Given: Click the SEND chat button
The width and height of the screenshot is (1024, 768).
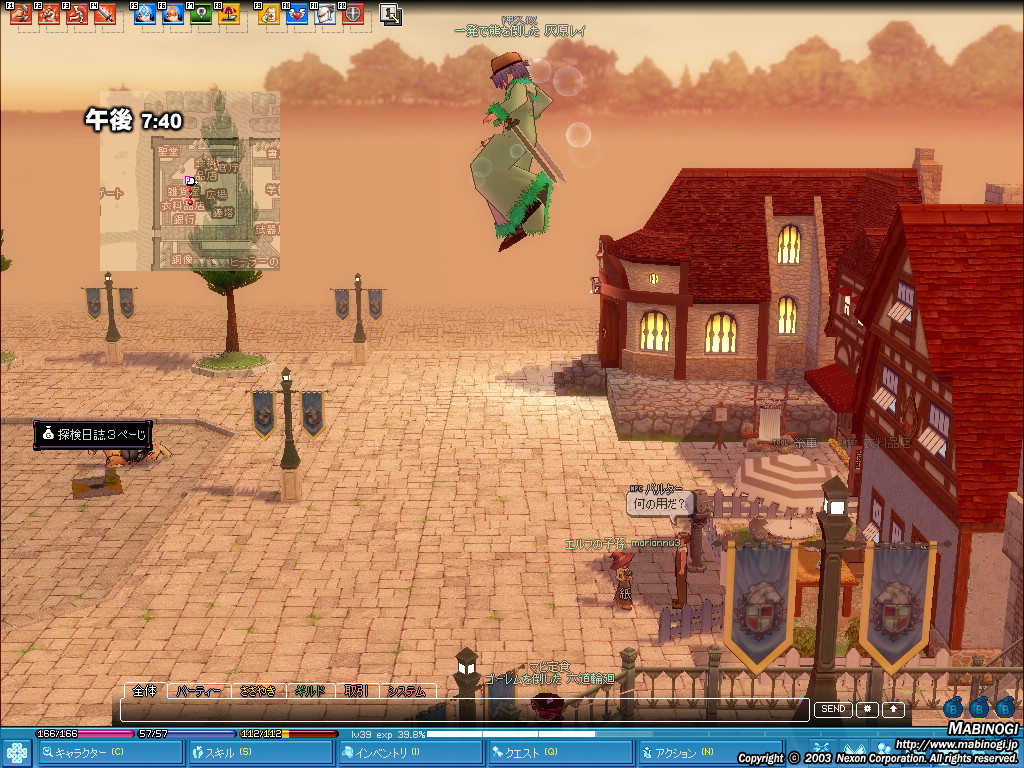Looking at the screenshot, I should (833, 709).
